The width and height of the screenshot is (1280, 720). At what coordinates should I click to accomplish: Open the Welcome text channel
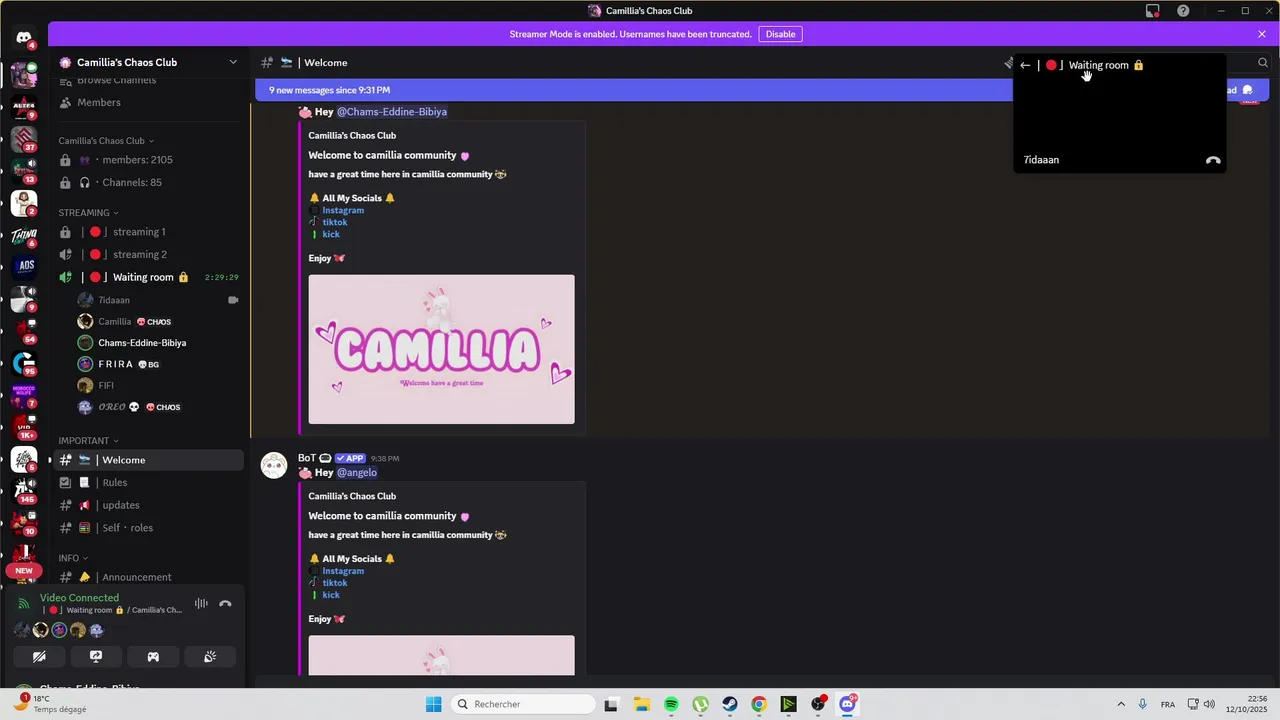pos(147,460)
